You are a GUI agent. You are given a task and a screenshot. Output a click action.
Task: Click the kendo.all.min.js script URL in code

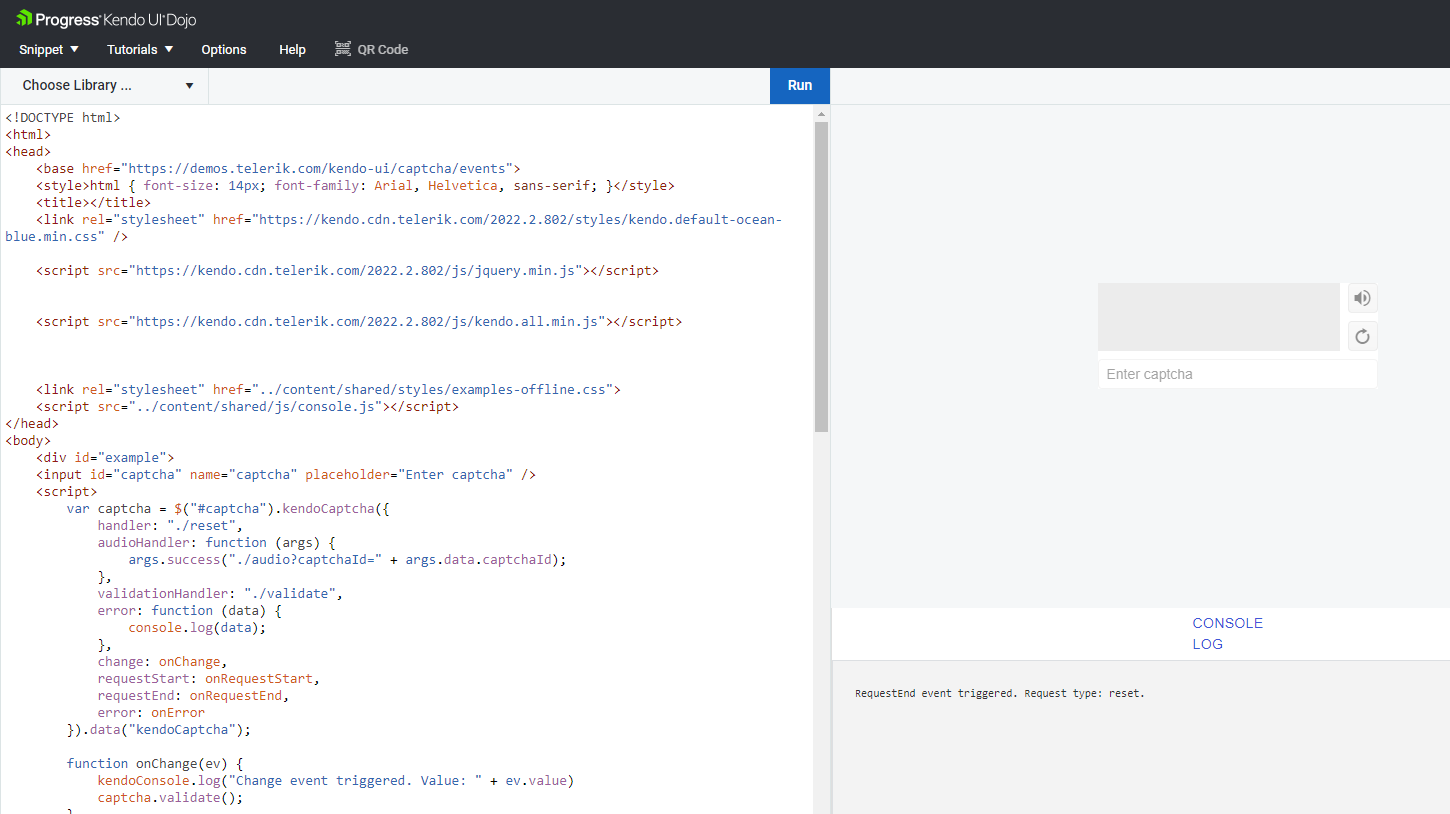point(366,321)
